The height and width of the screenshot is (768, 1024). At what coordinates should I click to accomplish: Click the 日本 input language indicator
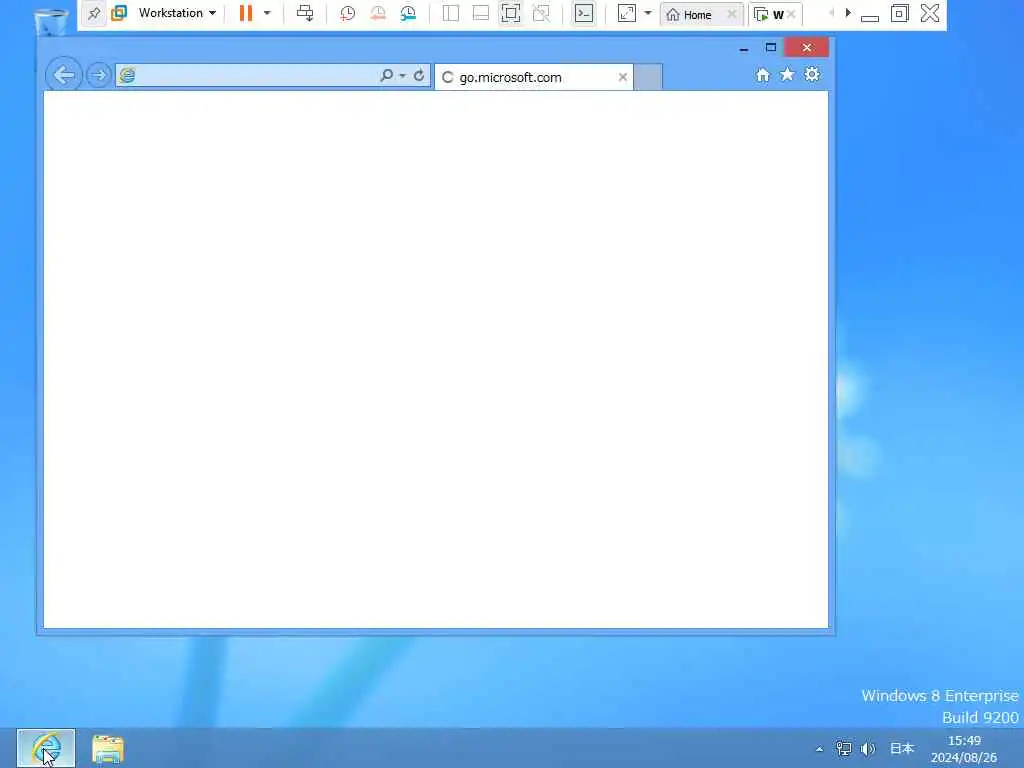(x=902, y=748)
